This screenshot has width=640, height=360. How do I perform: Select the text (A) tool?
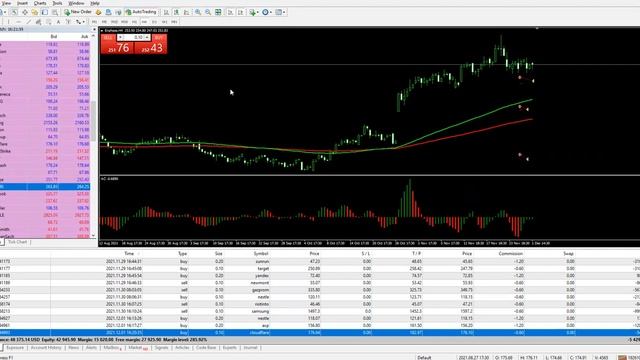click(x=58, y=22)
